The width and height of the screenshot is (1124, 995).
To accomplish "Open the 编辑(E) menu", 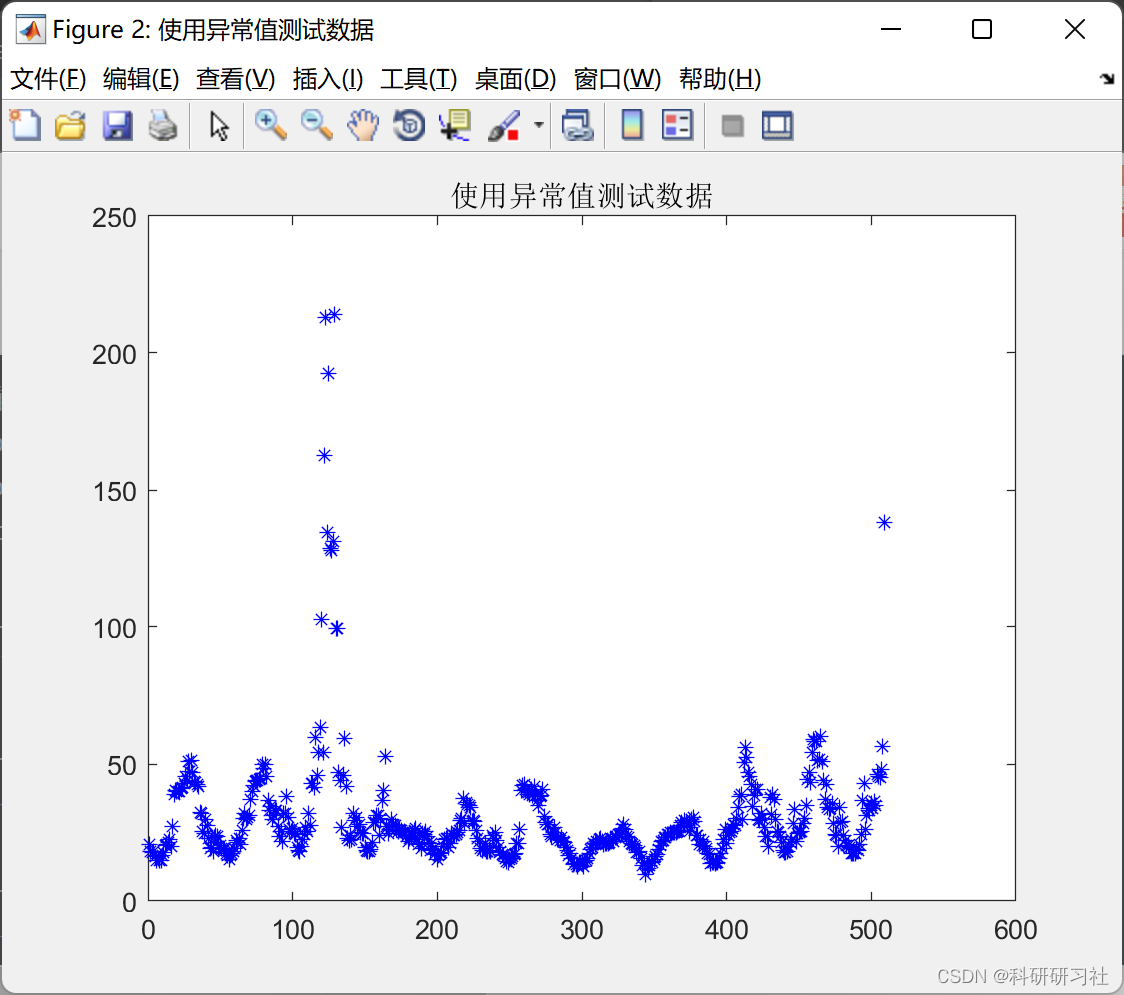I will pos(141,79).
